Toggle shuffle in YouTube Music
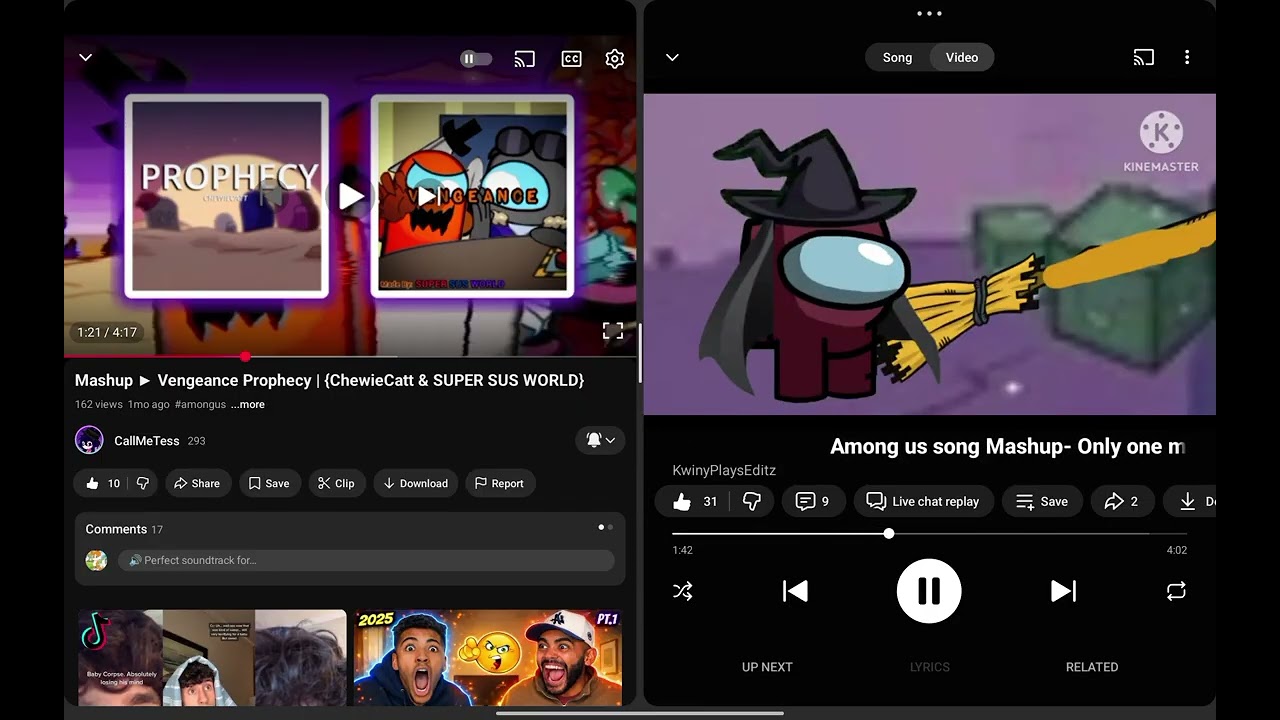The width and height of the screenshot is (1280, 720). click(x=683, y=591)
